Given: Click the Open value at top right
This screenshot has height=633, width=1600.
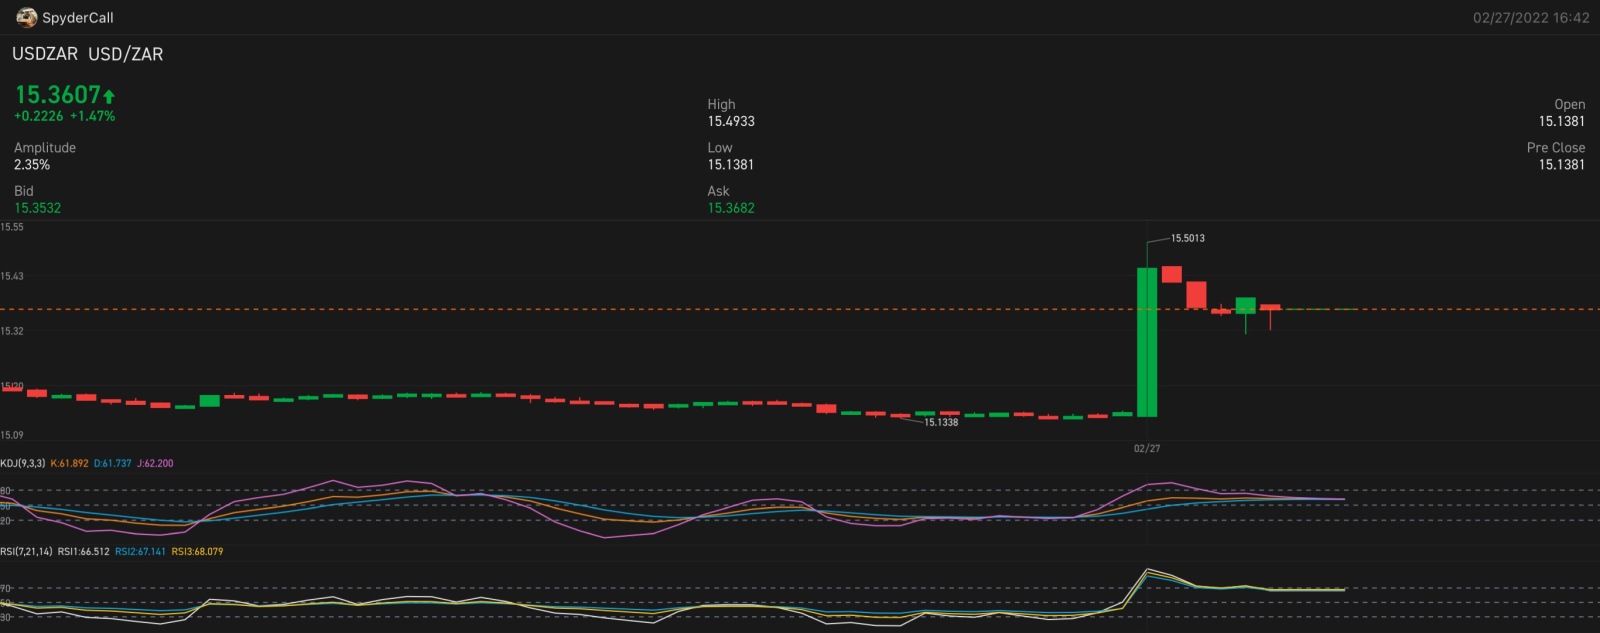Looking at the screenshot, I should tap(1562, 121).
